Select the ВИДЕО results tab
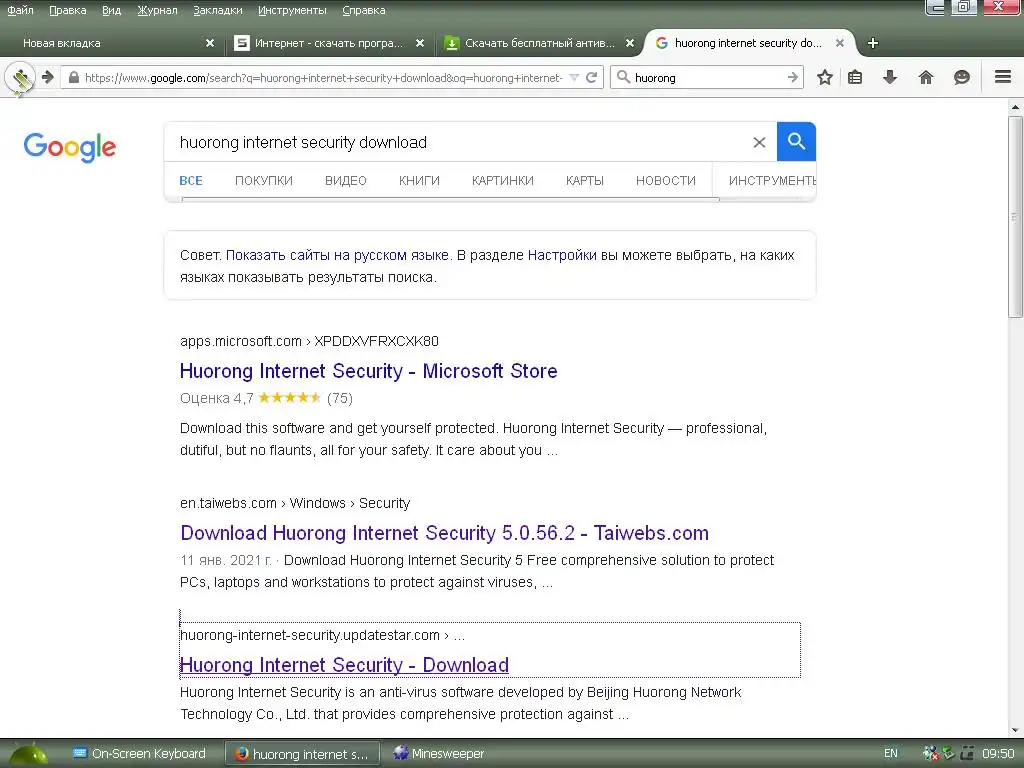The width and height of the screenshot is (1024, 768). (346, 181)
